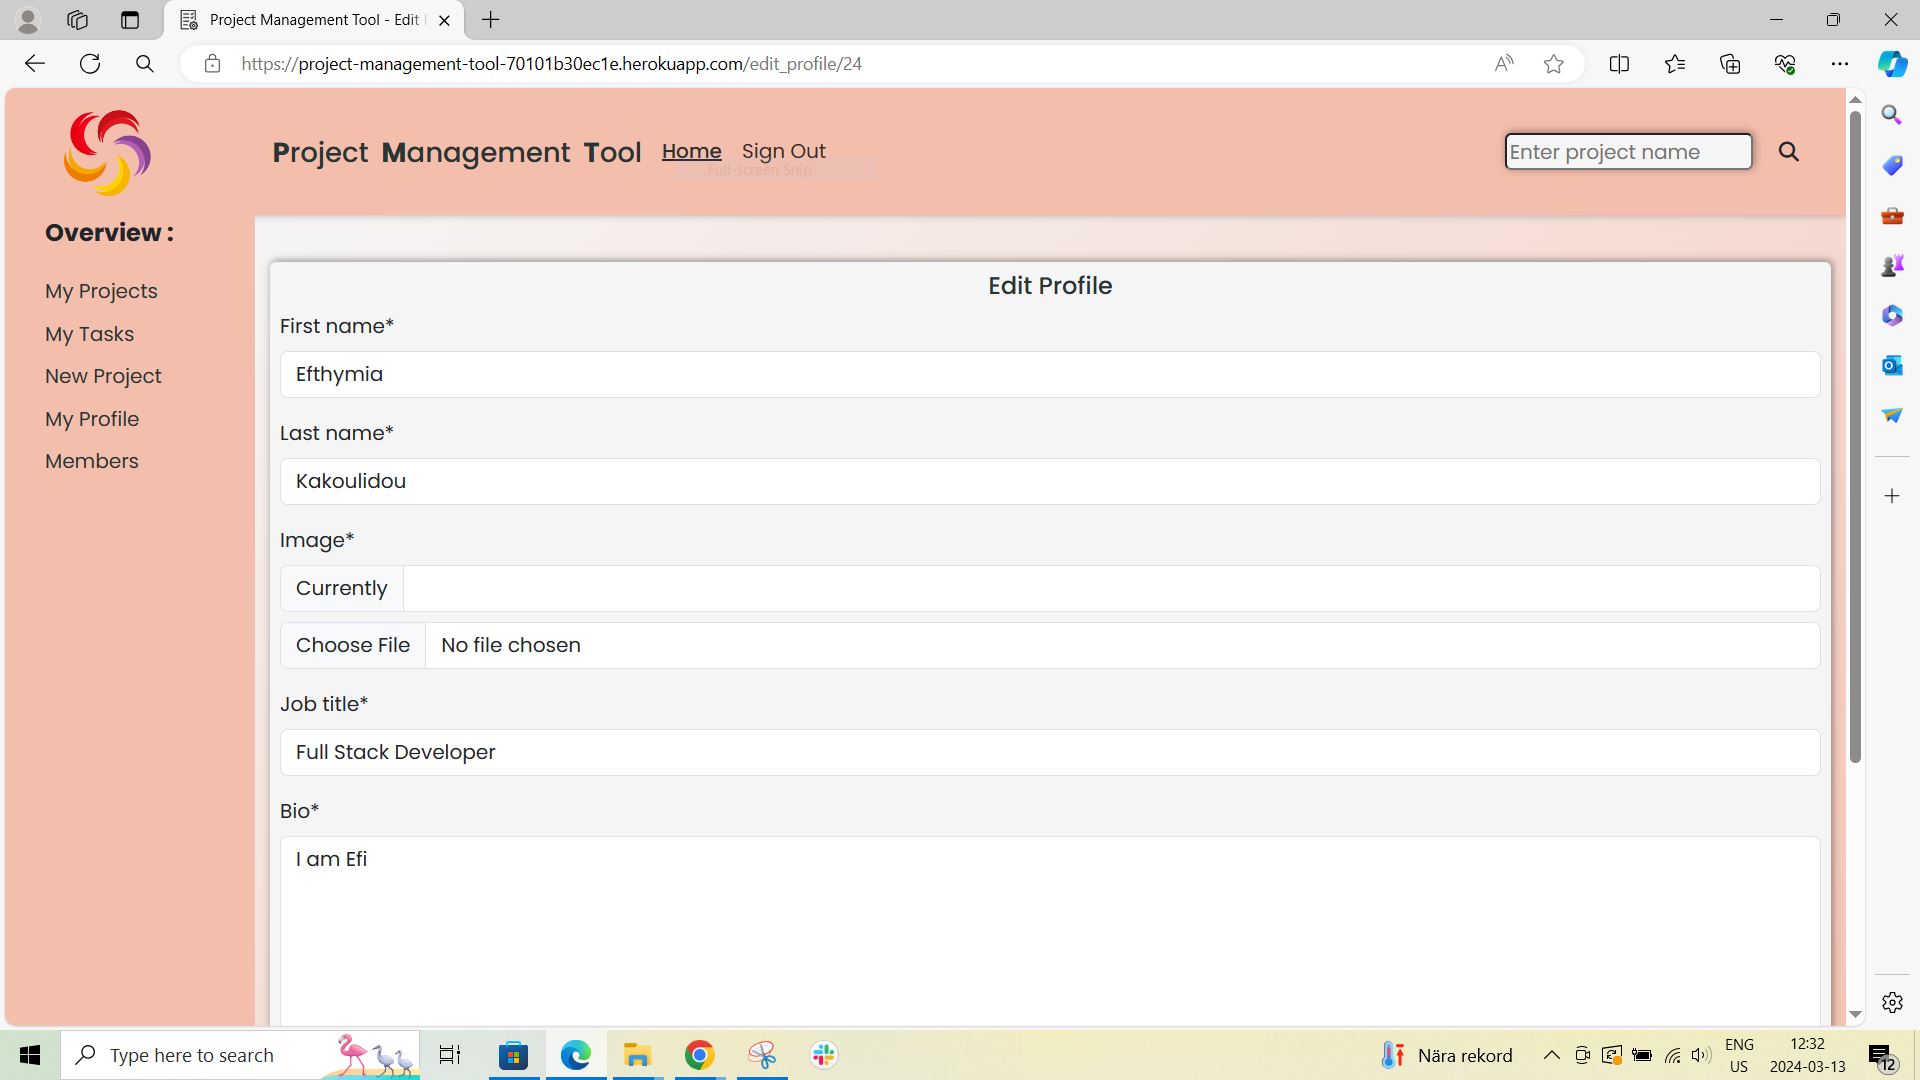The height and width of the screenshot is (1080, 1920).
Task: Open Outlook from the Edge sidebar
Action: tap(1891, 365)
